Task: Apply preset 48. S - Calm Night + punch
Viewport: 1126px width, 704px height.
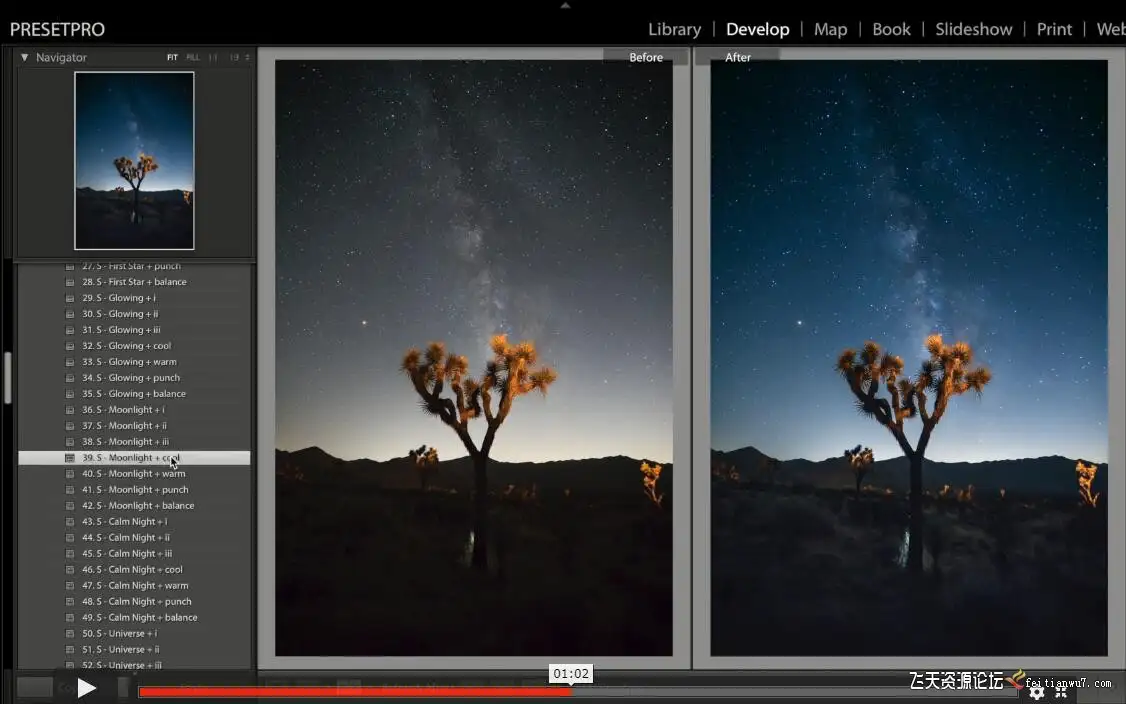Action: (134, 602)
